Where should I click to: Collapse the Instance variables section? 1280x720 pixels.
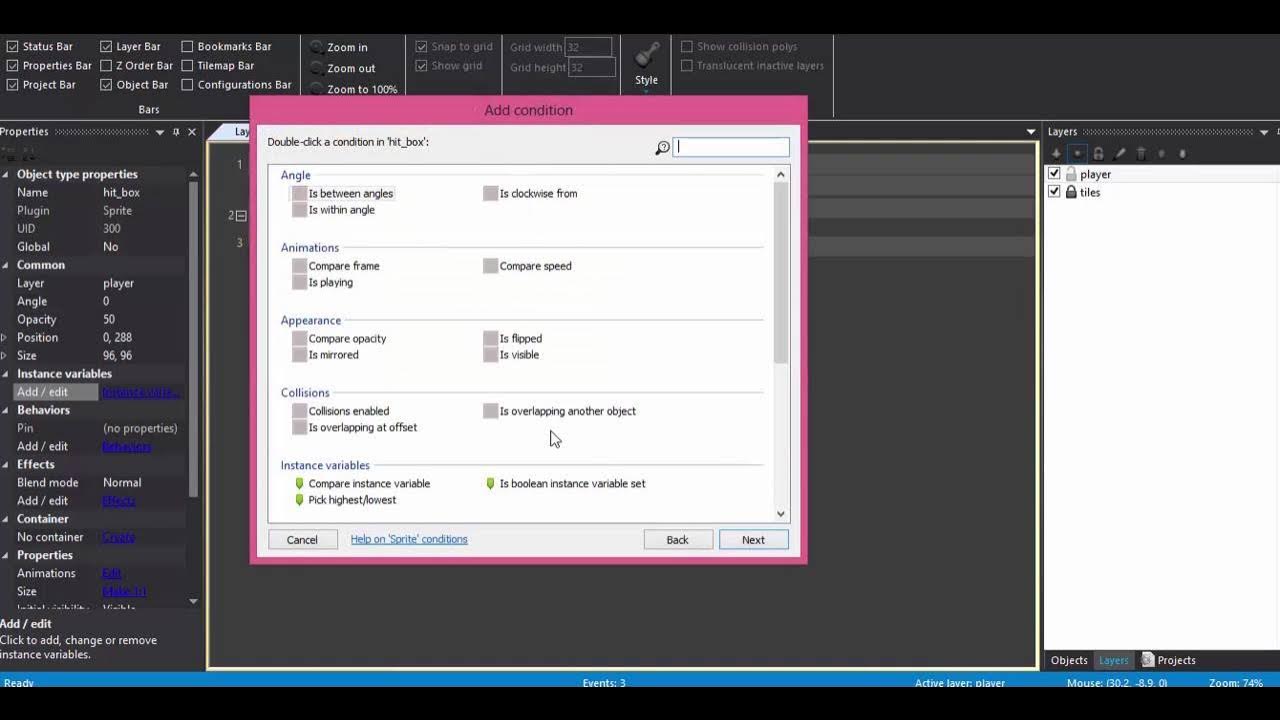[x=5, y=374]
